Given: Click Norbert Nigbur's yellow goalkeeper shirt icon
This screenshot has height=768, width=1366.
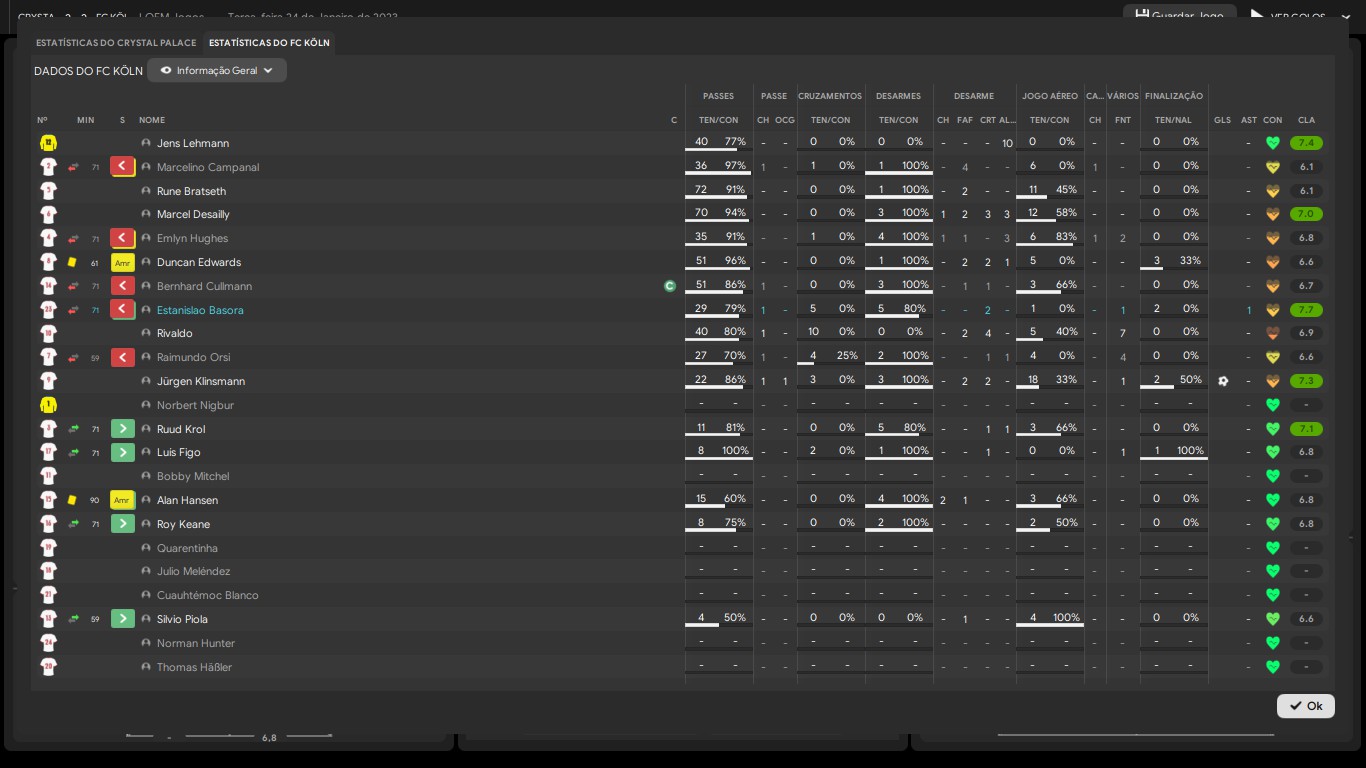Looking at the screenshot, I should [x=48, y=405].
